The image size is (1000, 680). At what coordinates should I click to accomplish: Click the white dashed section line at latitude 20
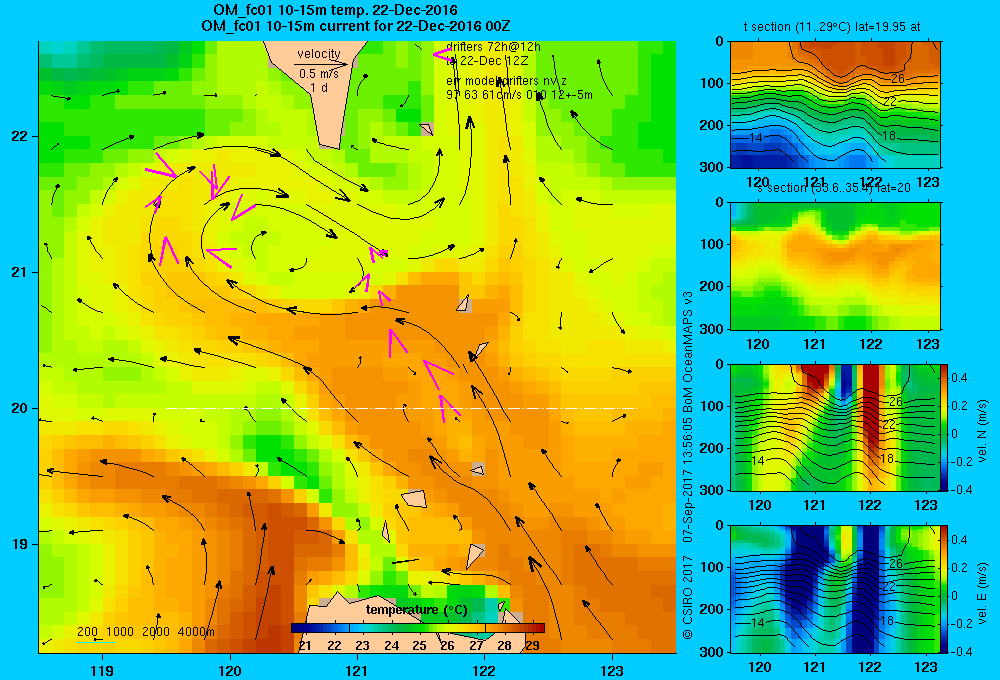pos(401,408)
